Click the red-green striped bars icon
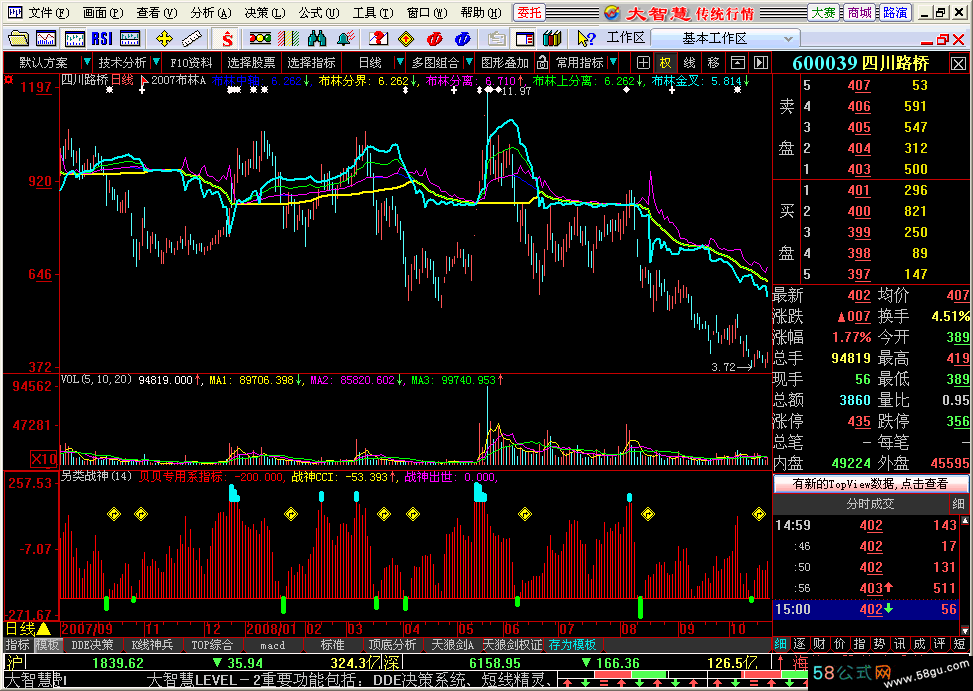 pos(289,38)
